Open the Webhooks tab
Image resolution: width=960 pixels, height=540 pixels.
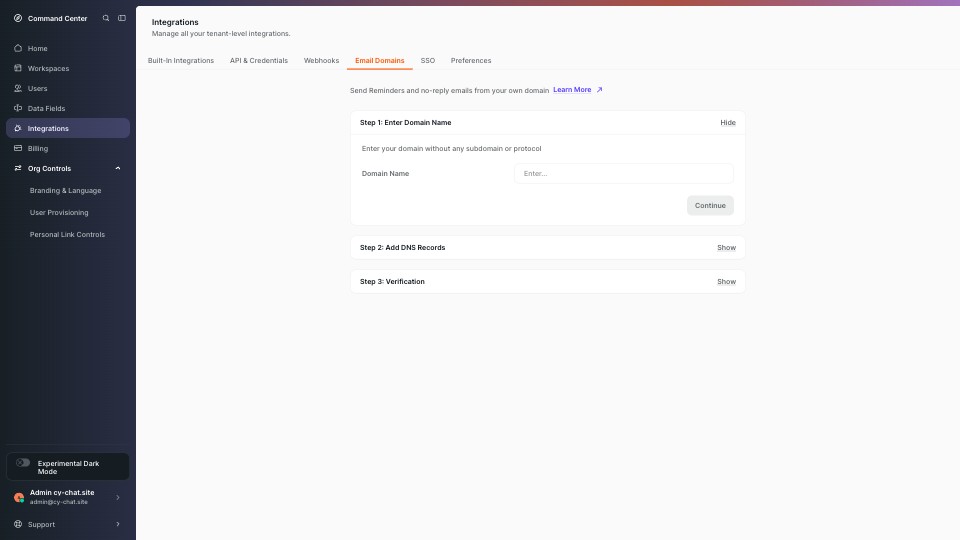[x=321, y=61]
